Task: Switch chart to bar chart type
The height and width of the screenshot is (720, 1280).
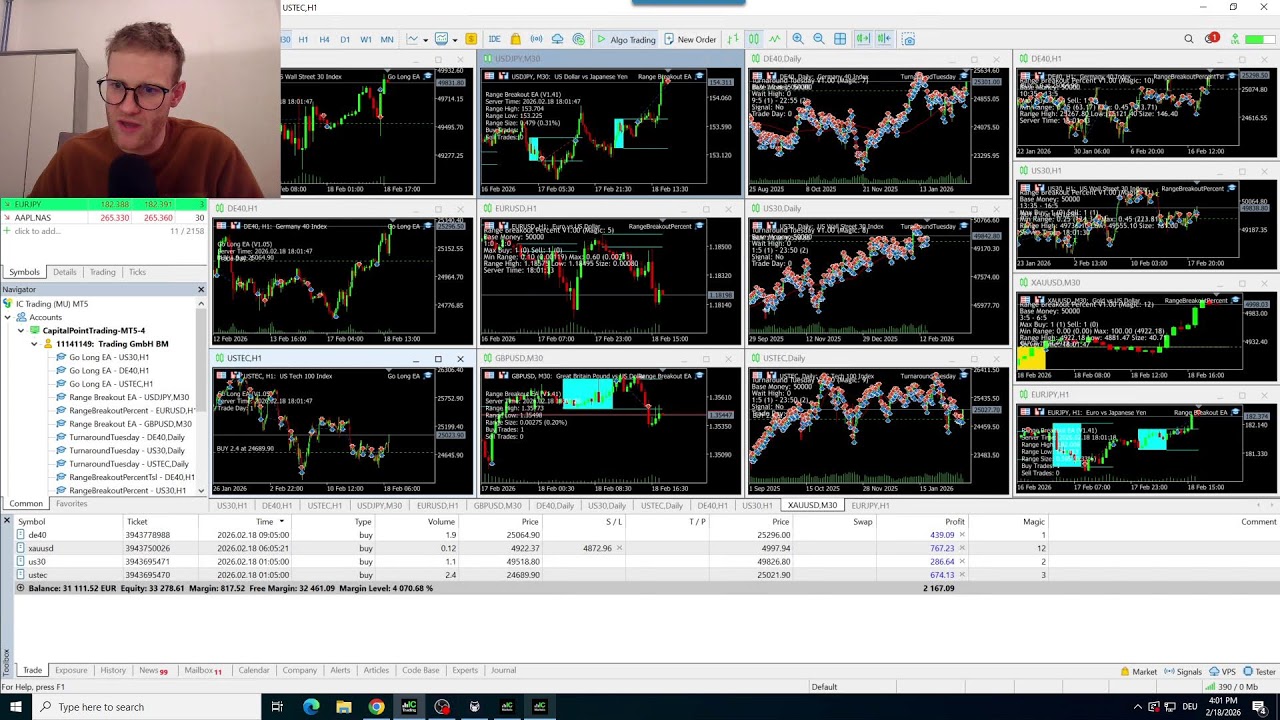Action: 732,39
